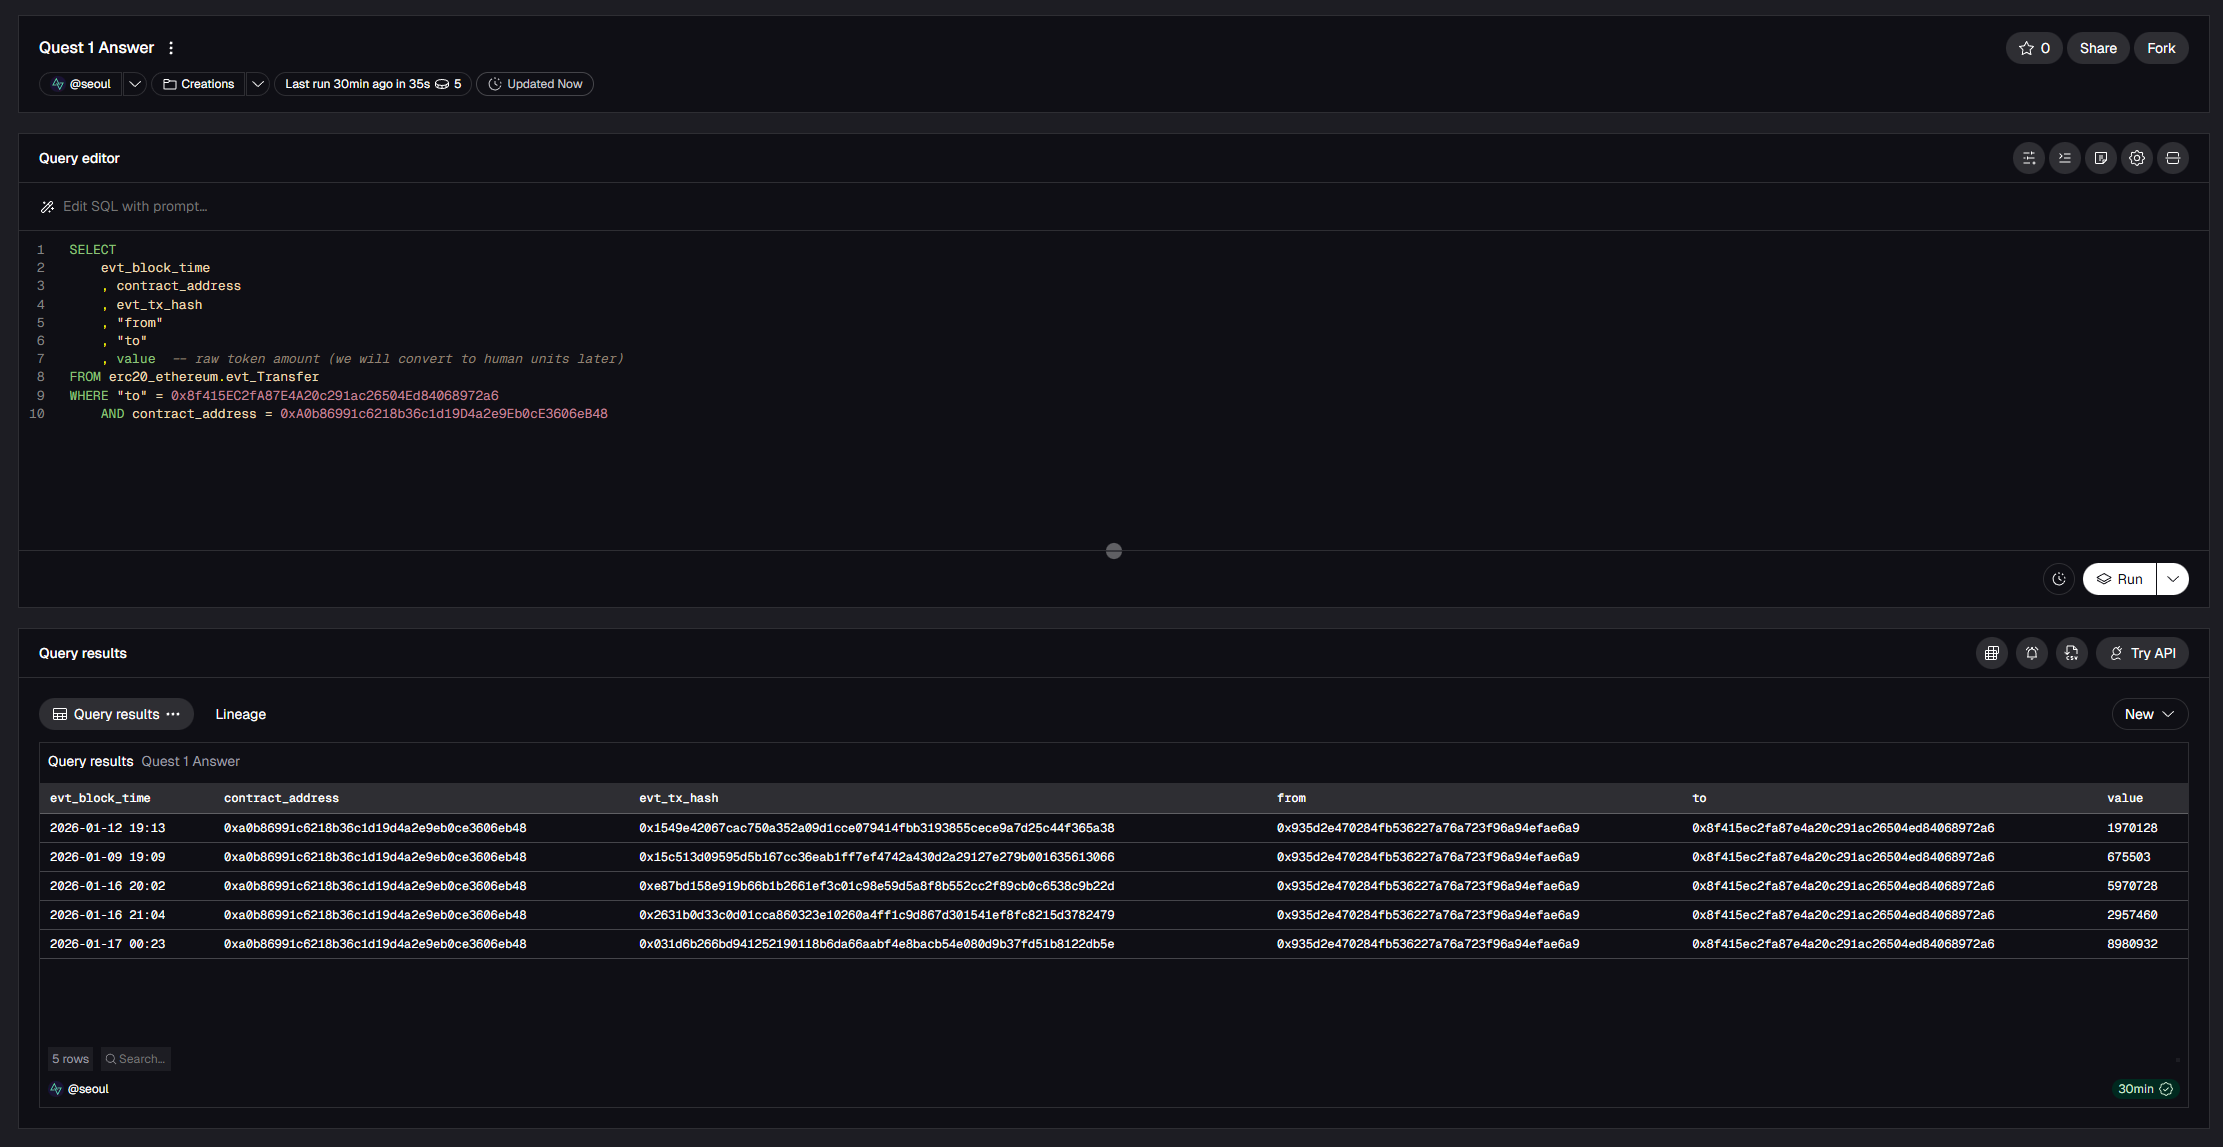
Task: Click the Try API button
Action: pos(2142,653)
